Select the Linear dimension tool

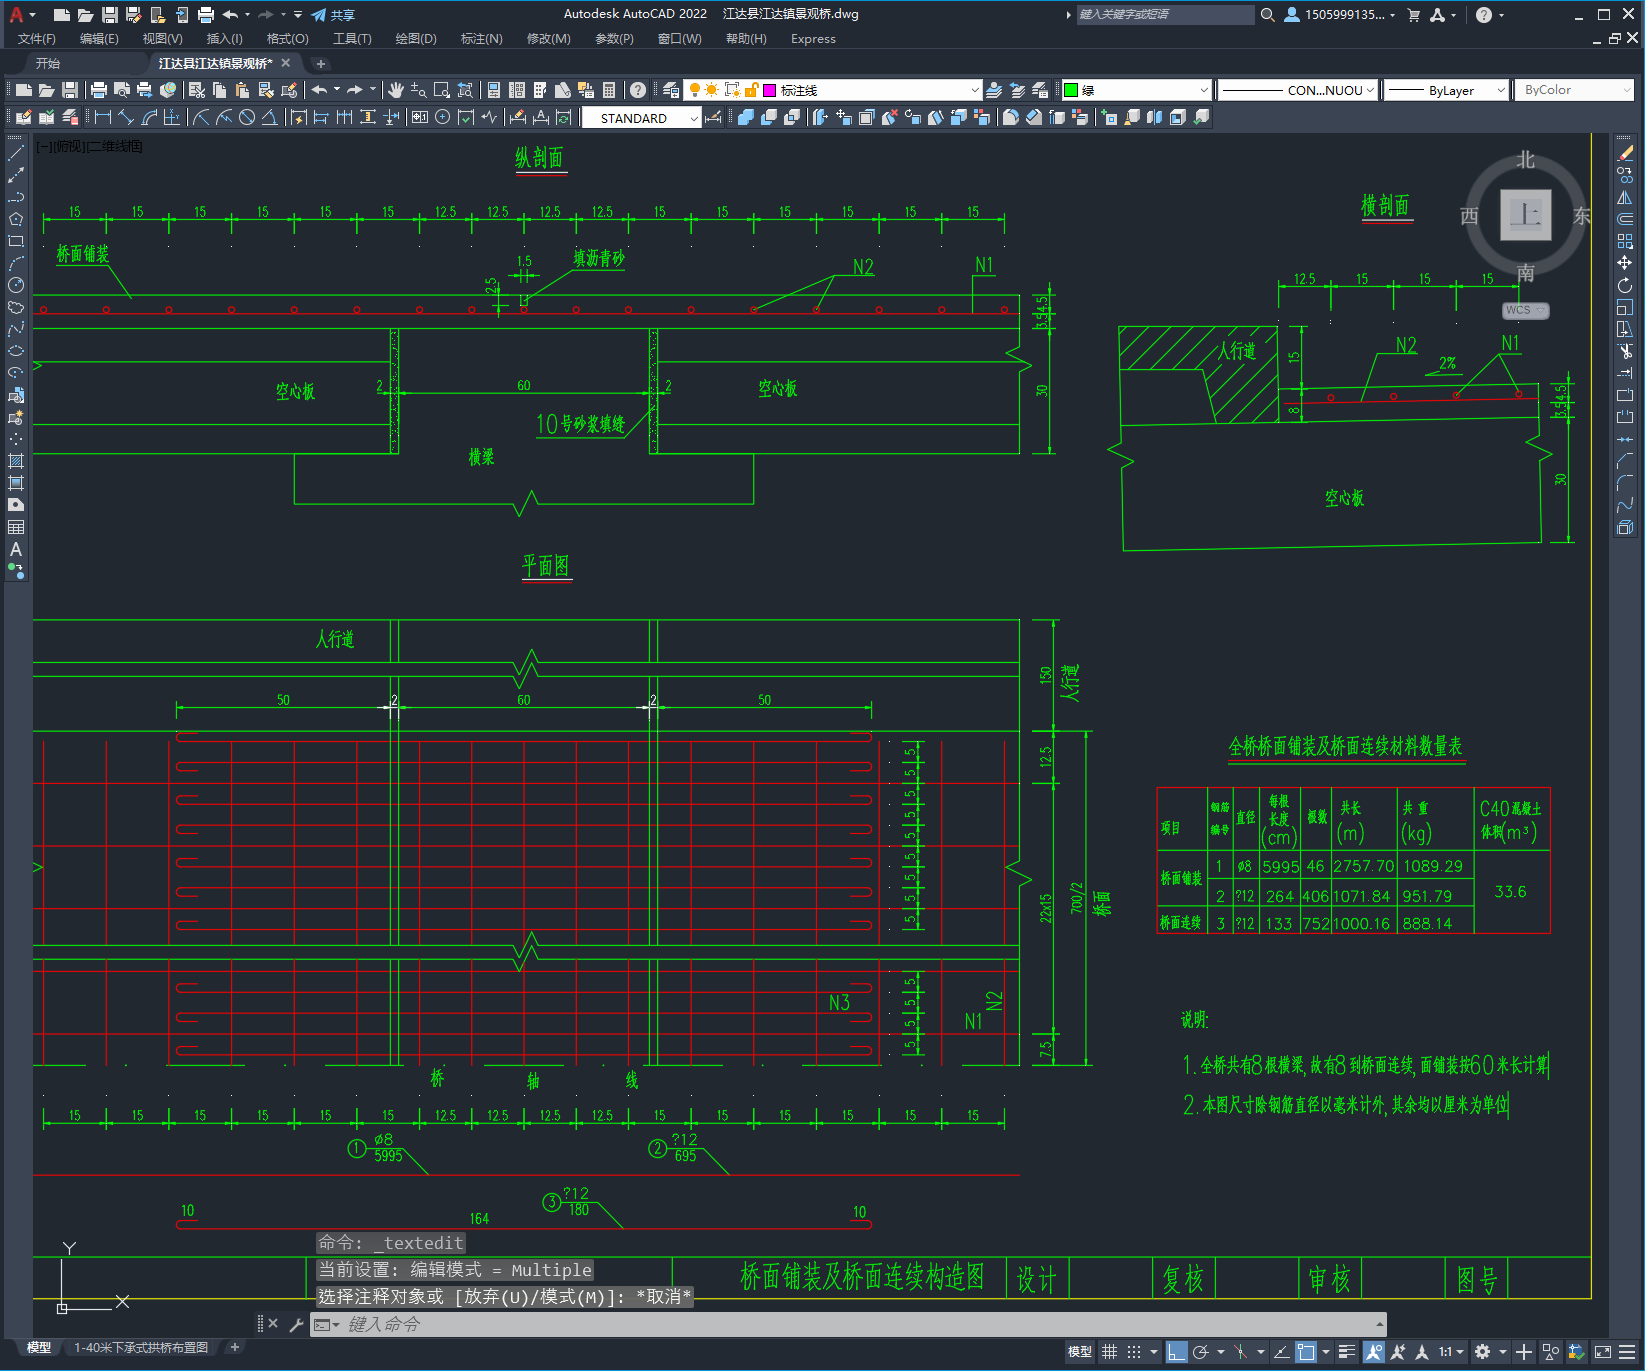click(x=103, y=117)
